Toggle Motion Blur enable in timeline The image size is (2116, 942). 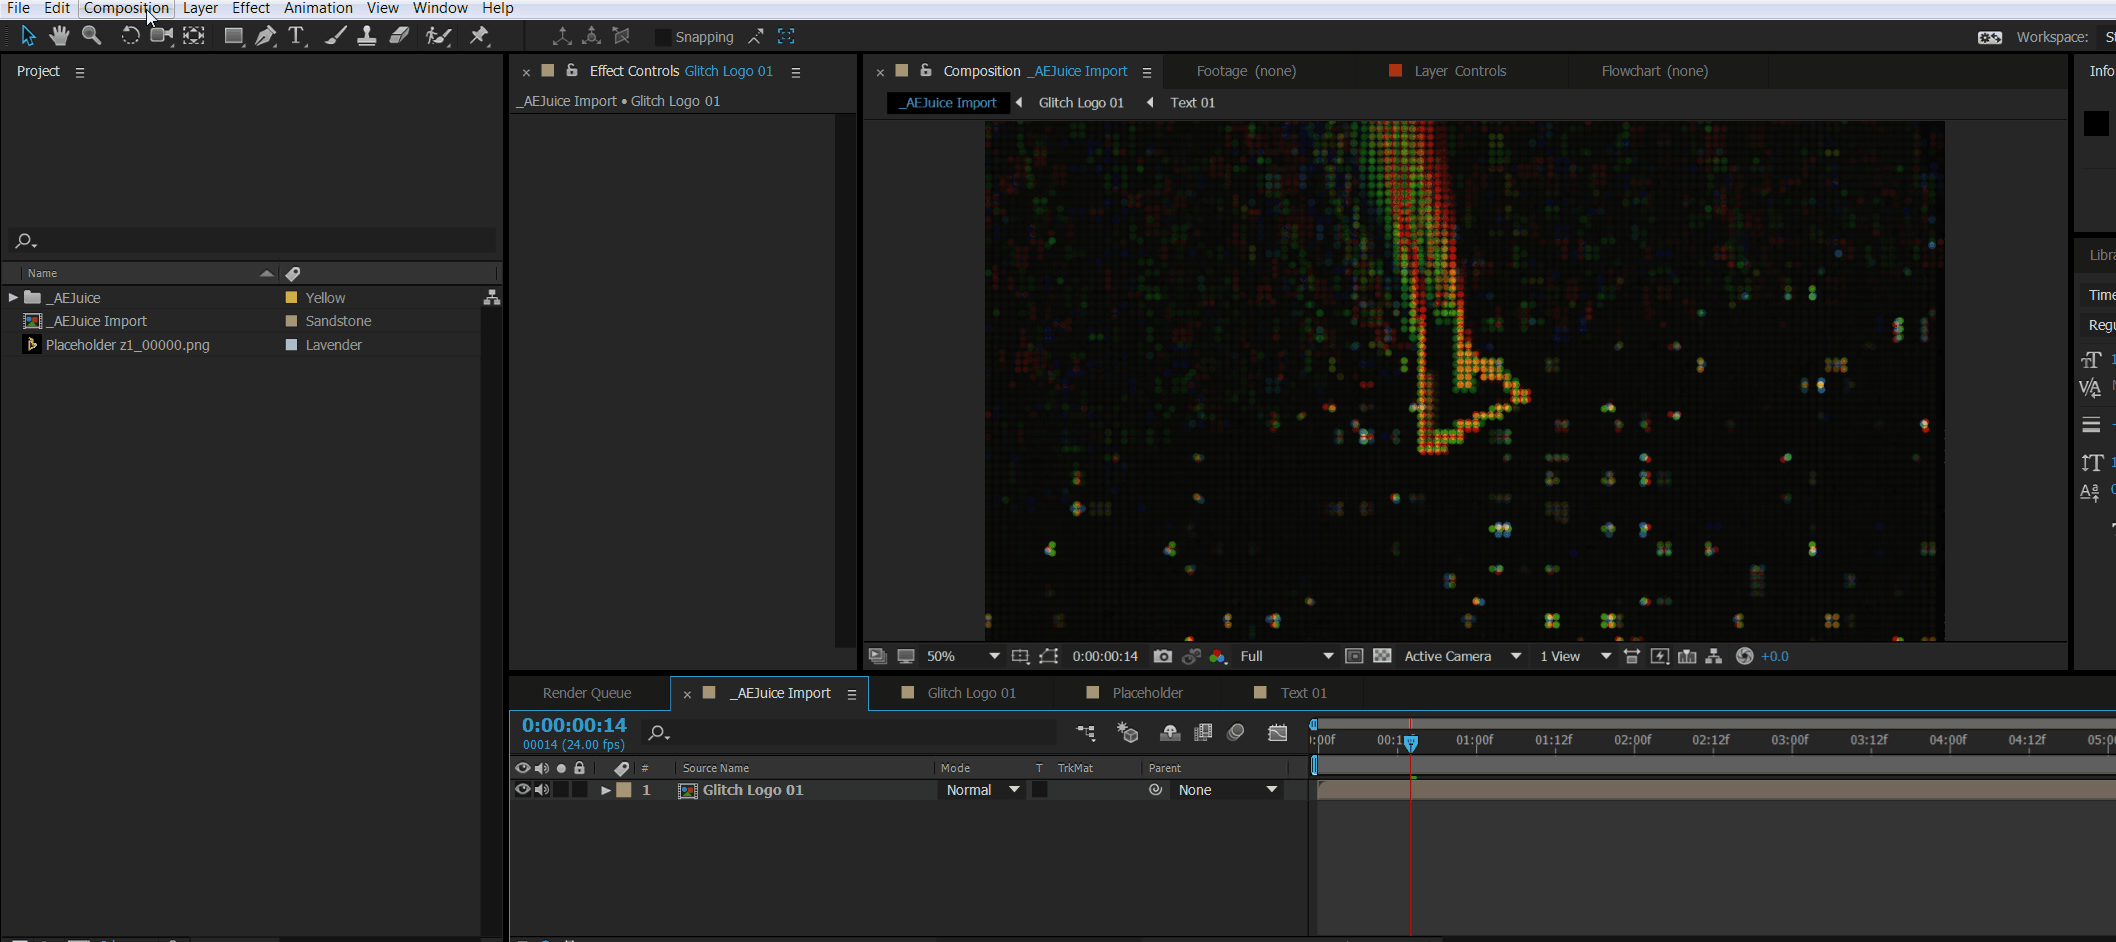coord(1236,732)
